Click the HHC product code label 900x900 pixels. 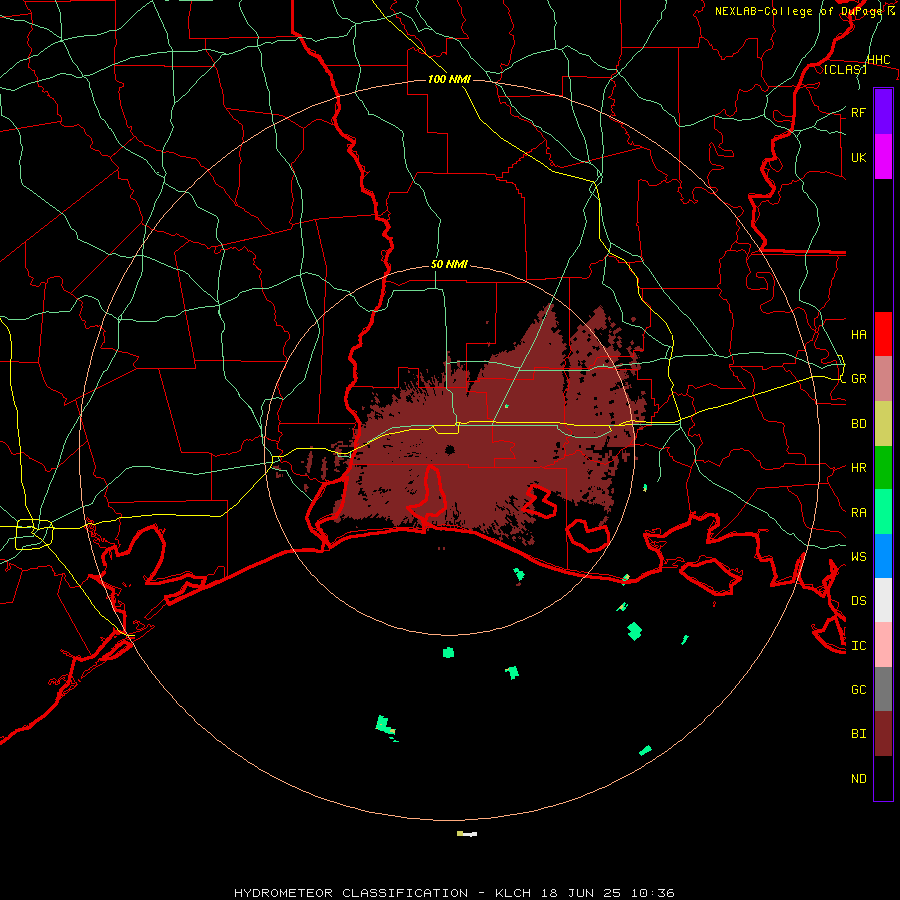(x=878, y=60)
